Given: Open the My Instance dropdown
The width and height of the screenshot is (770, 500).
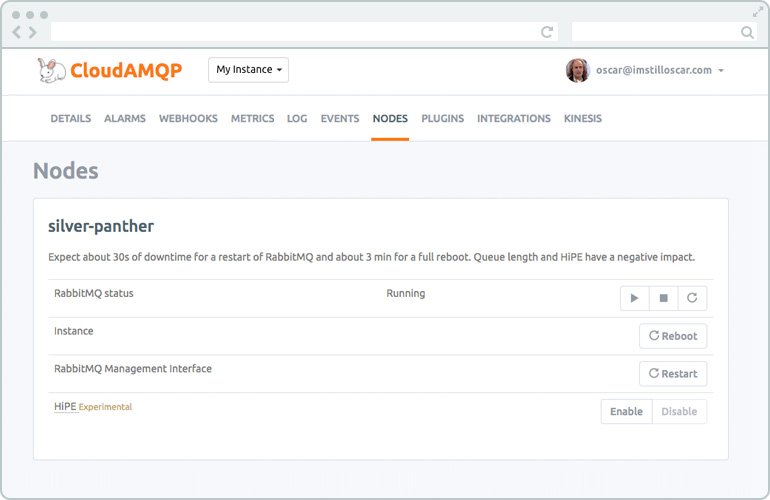Looking at the screenshot, I should tap(248, 70).
